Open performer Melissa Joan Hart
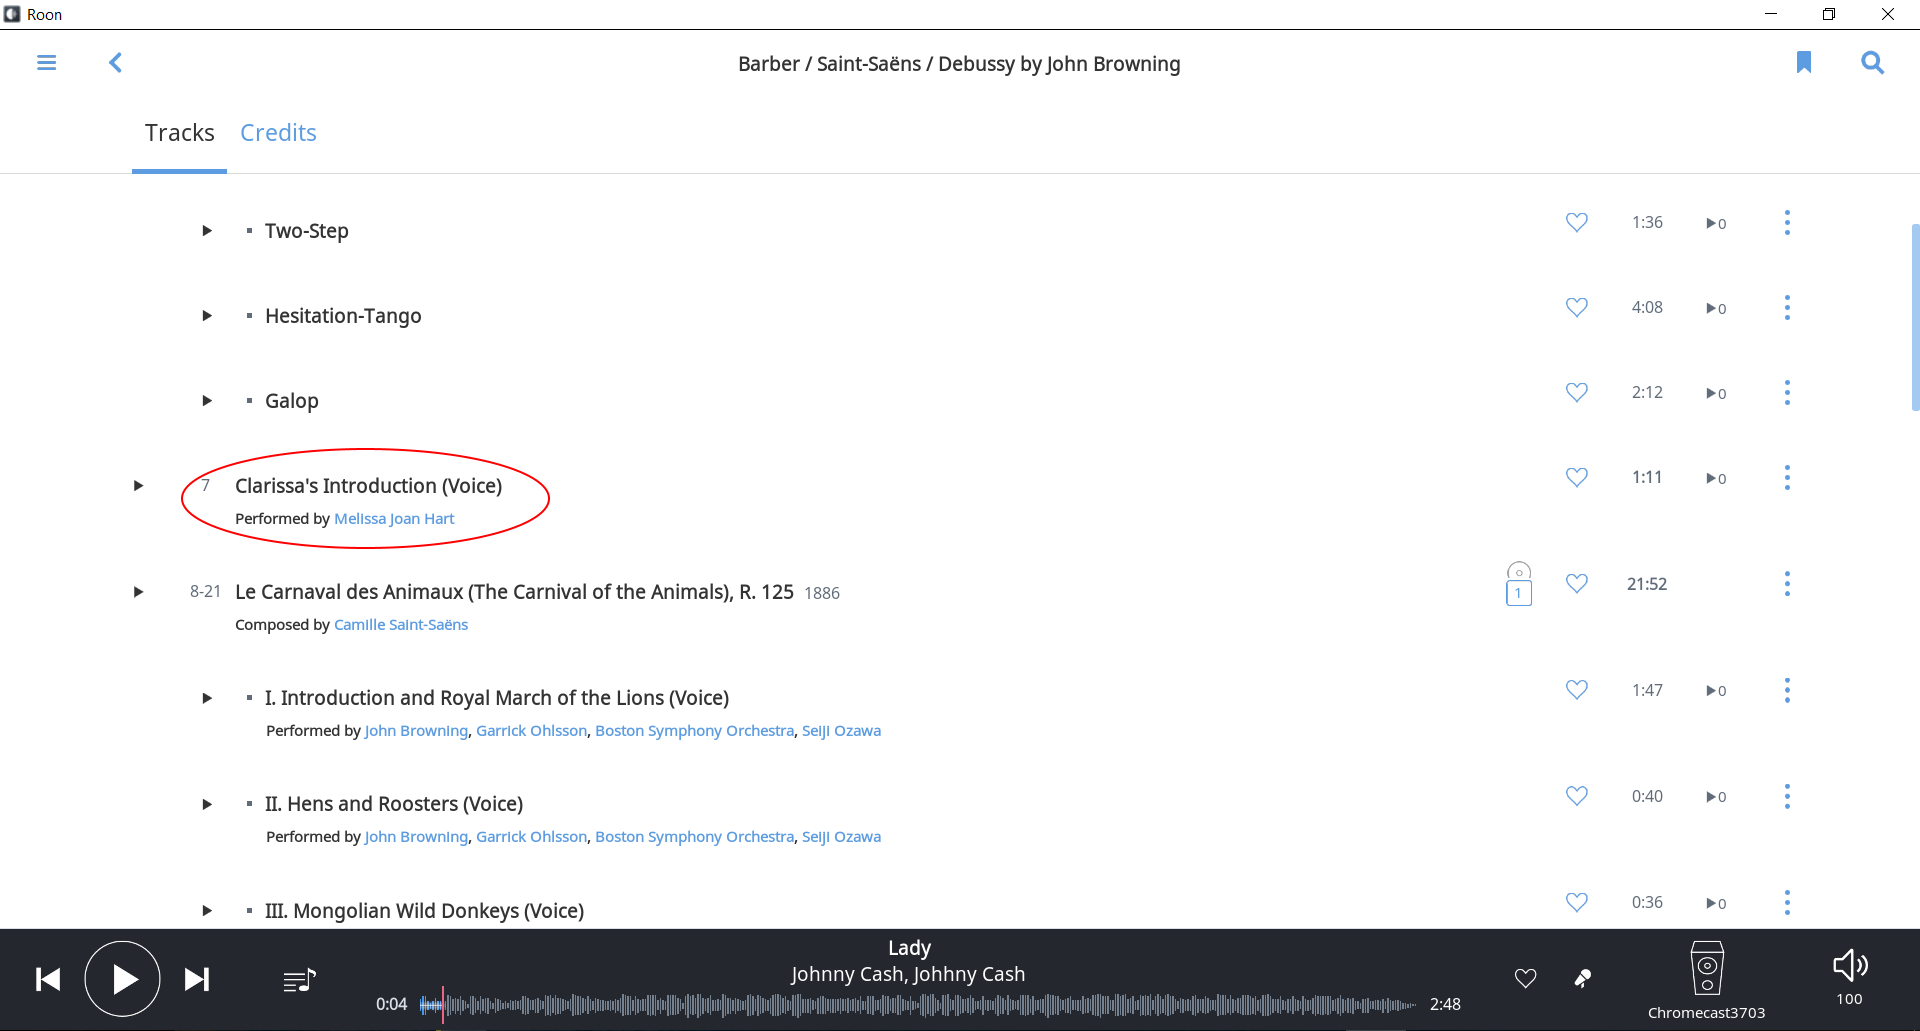The height and width of the screenshot is (1031, 1920). point(394,519)
